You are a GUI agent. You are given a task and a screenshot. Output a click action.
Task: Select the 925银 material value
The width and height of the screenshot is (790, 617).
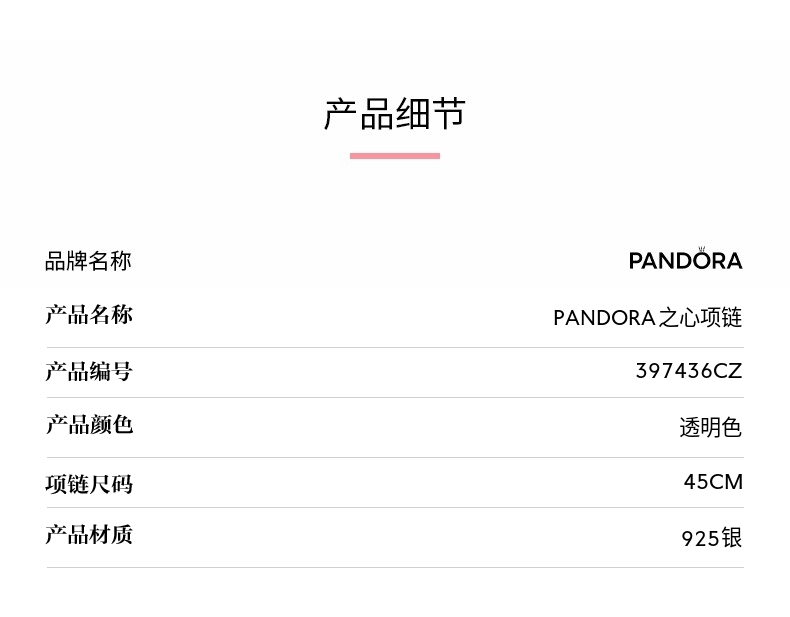pyautogui.click(x=711, y=538)
